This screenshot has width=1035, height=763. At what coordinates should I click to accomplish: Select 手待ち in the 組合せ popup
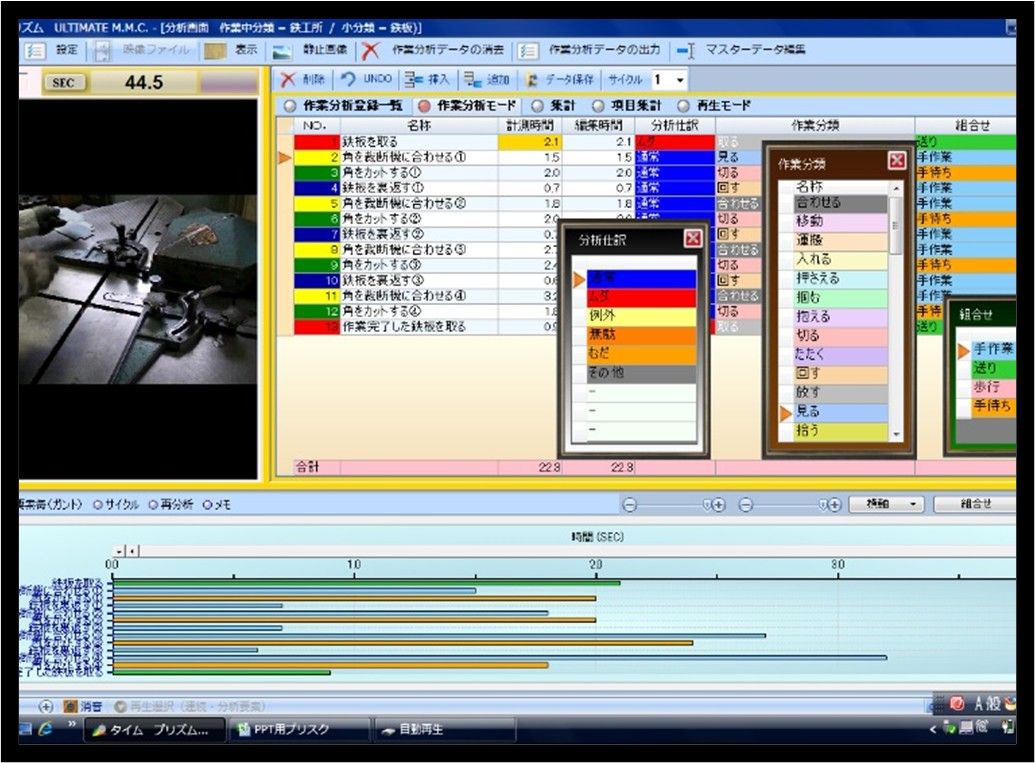993,407
